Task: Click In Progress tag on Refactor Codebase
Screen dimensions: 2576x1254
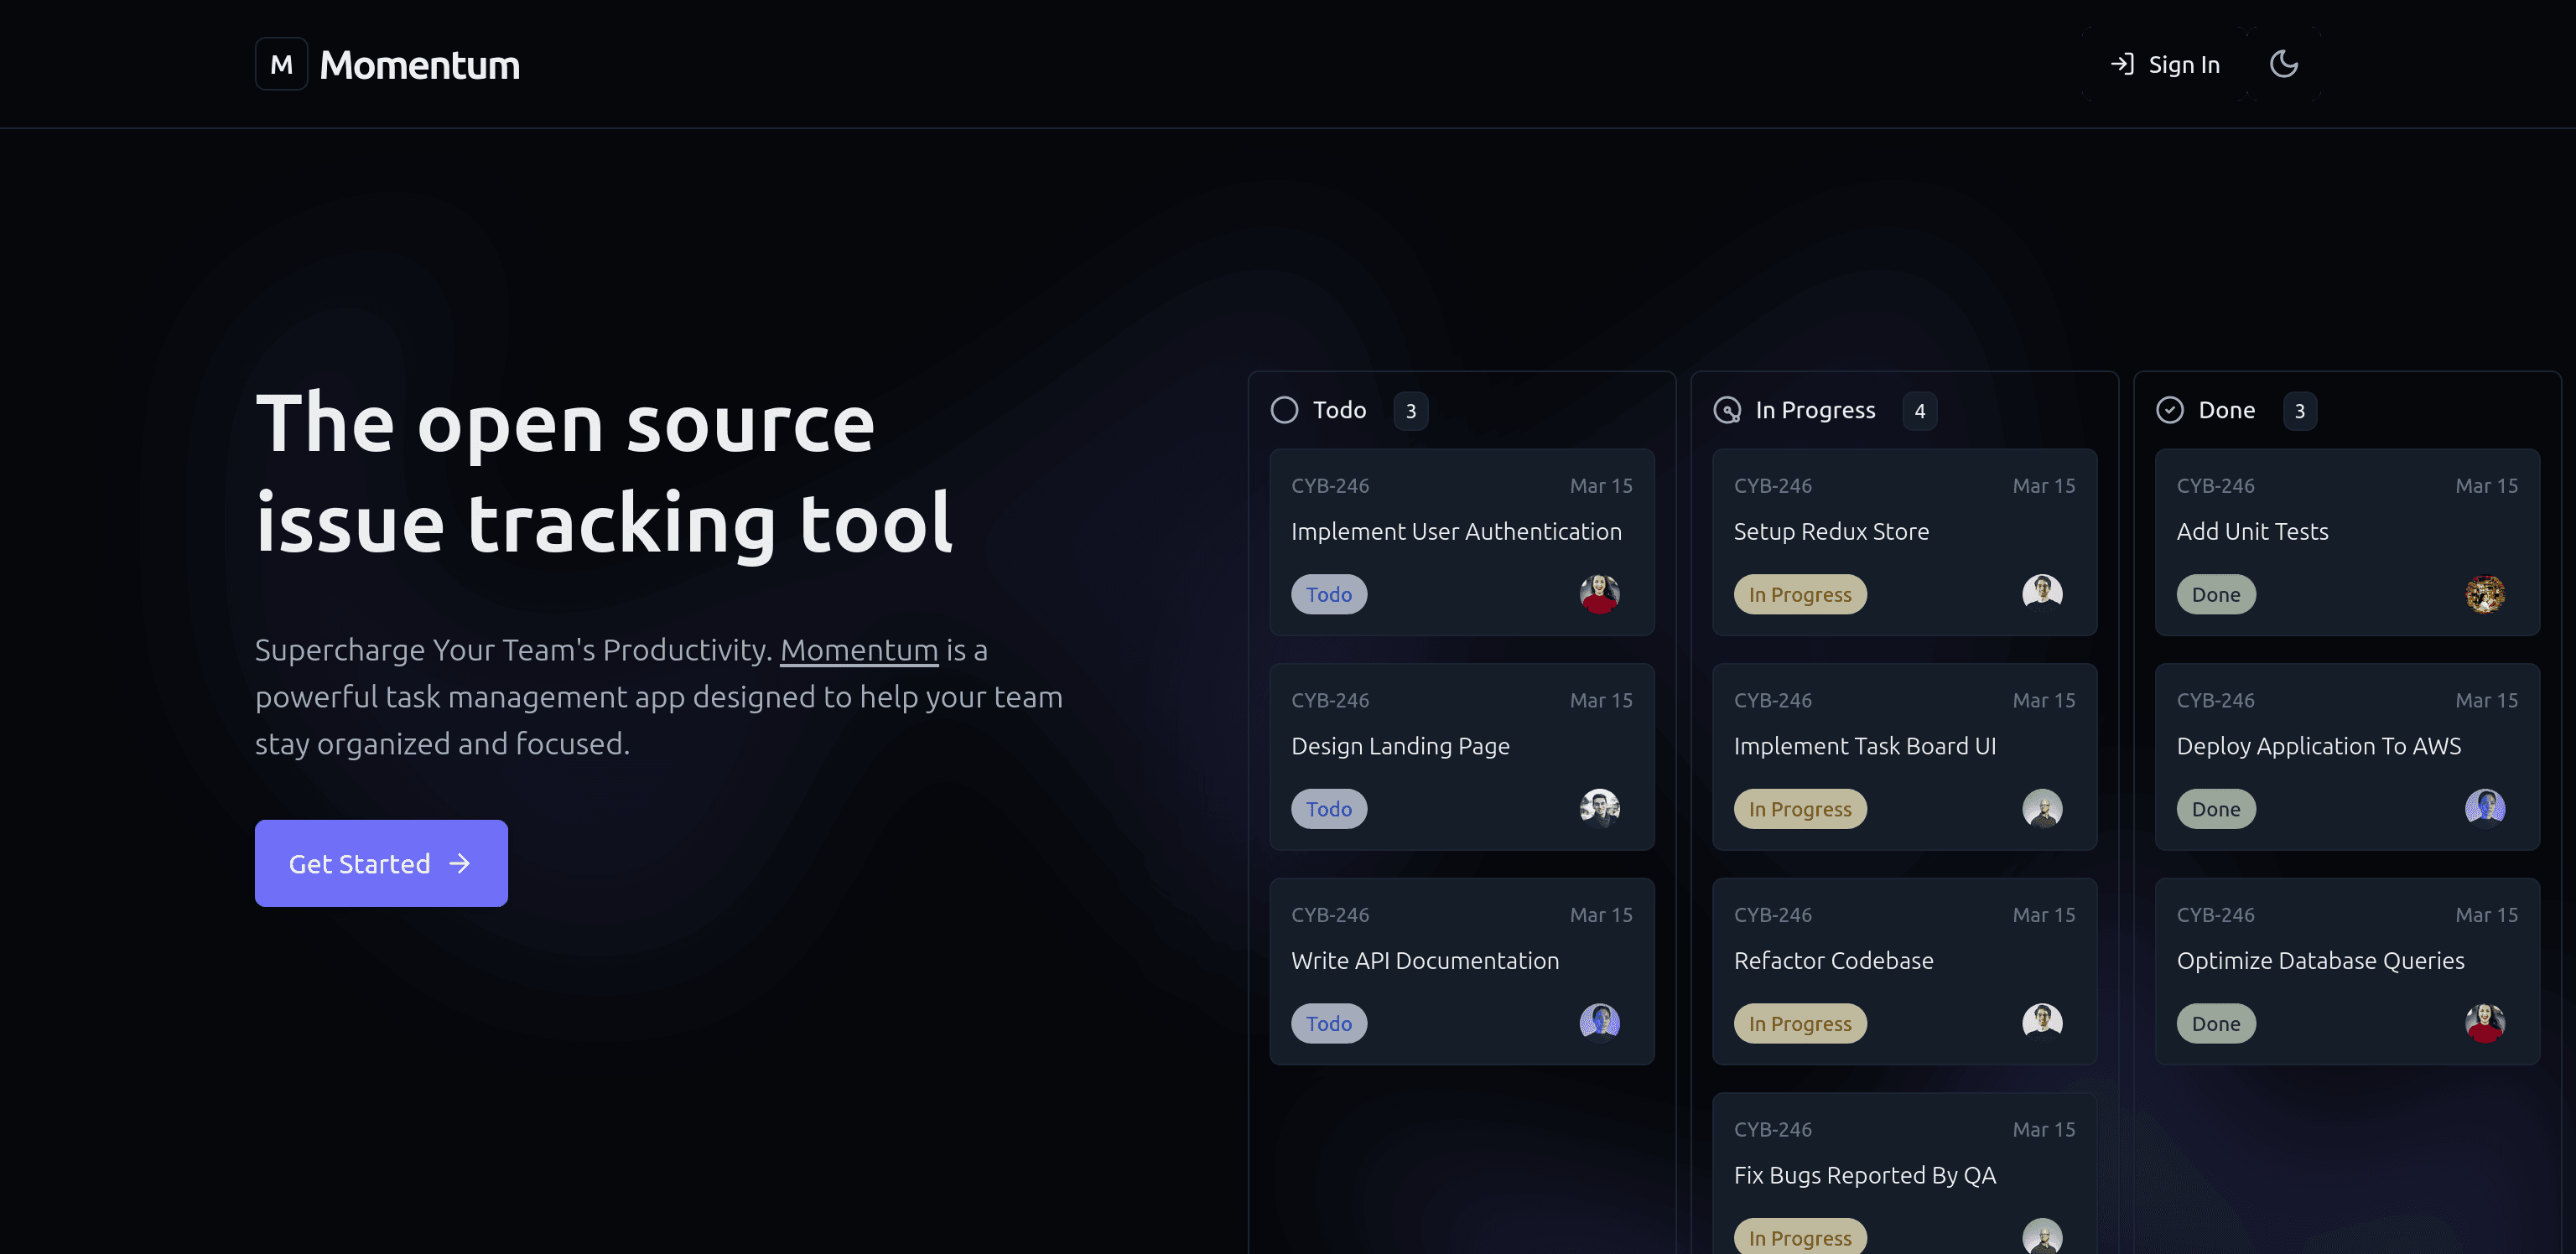Action: click(x=1800, y=1023)
